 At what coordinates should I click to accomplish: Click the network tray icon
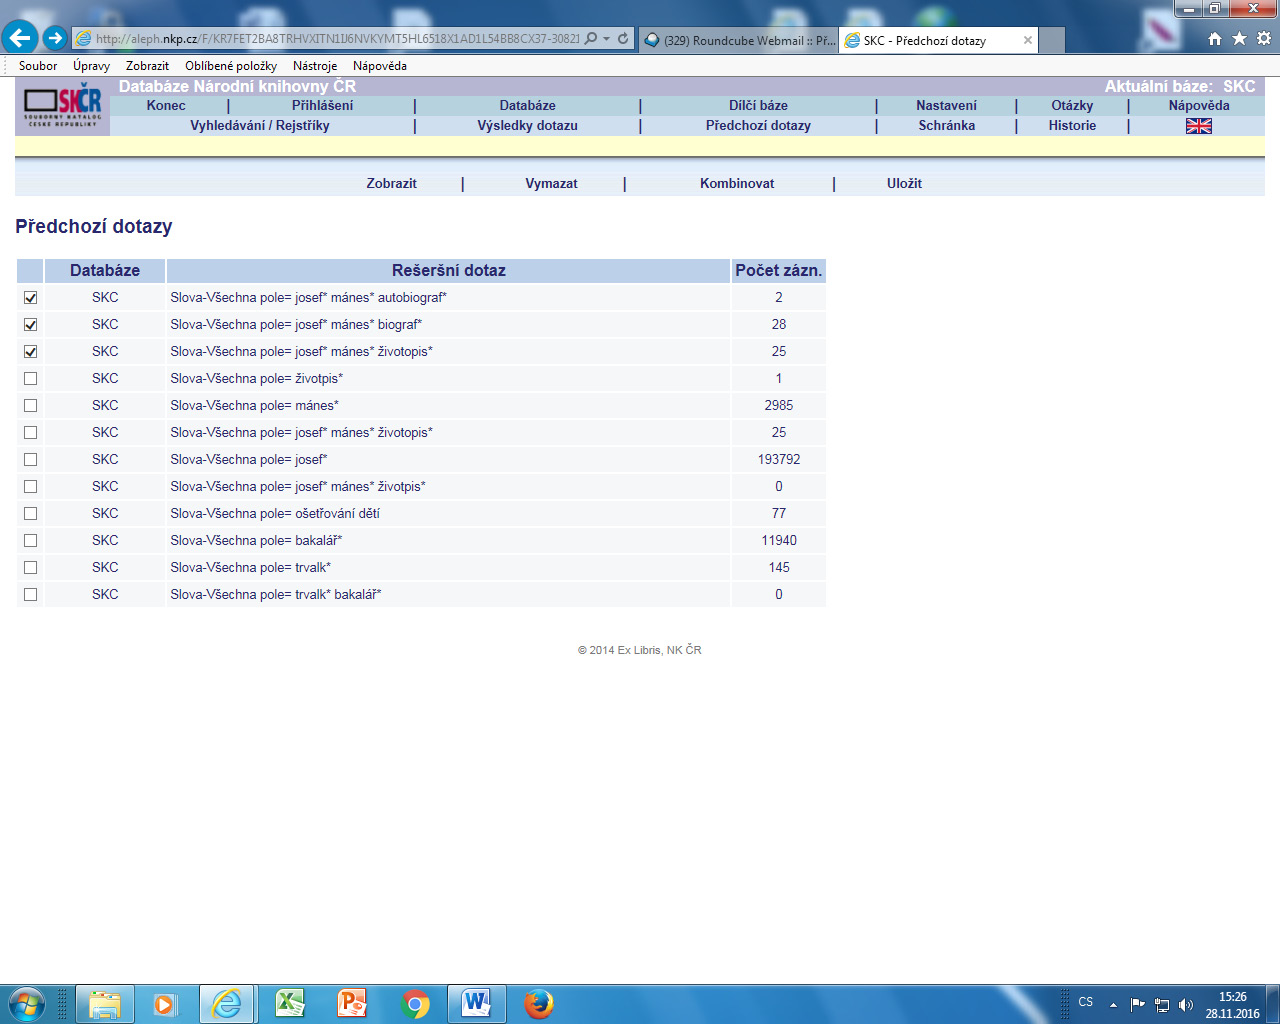pyautogui.click(x=1162, y=1005)
